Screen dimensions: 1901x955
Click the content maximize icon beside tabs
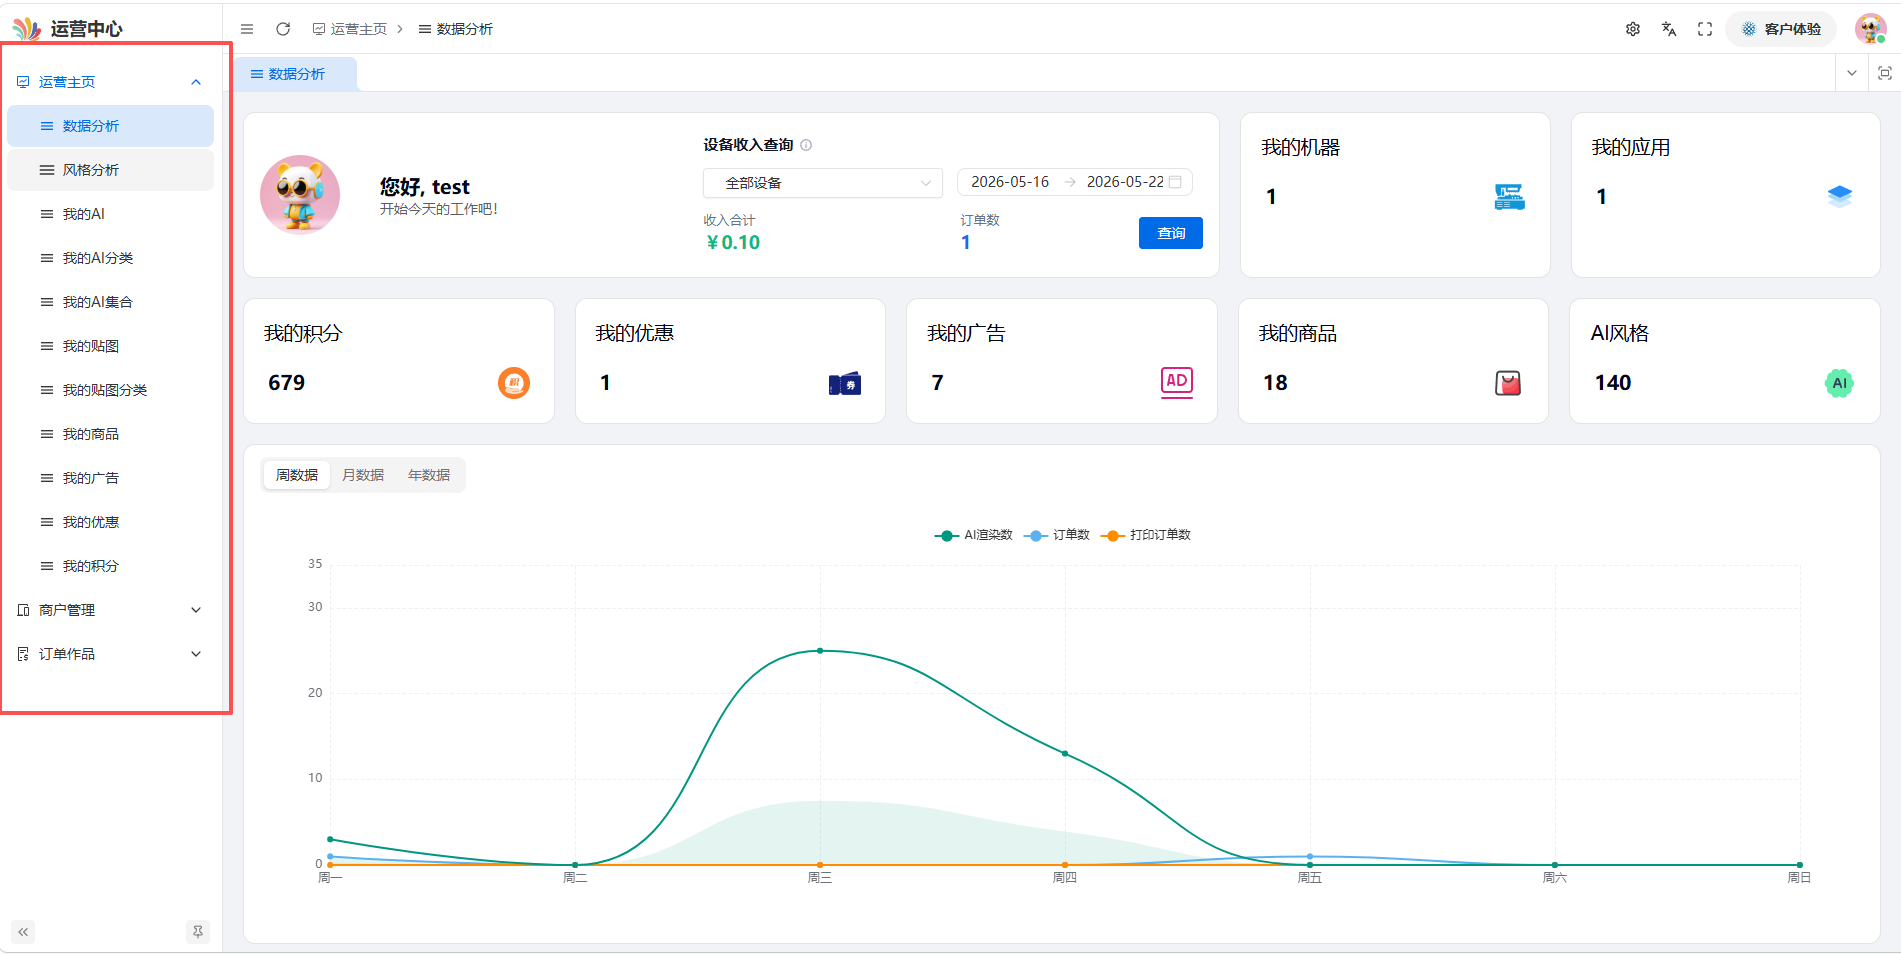tap(1885, 73)
